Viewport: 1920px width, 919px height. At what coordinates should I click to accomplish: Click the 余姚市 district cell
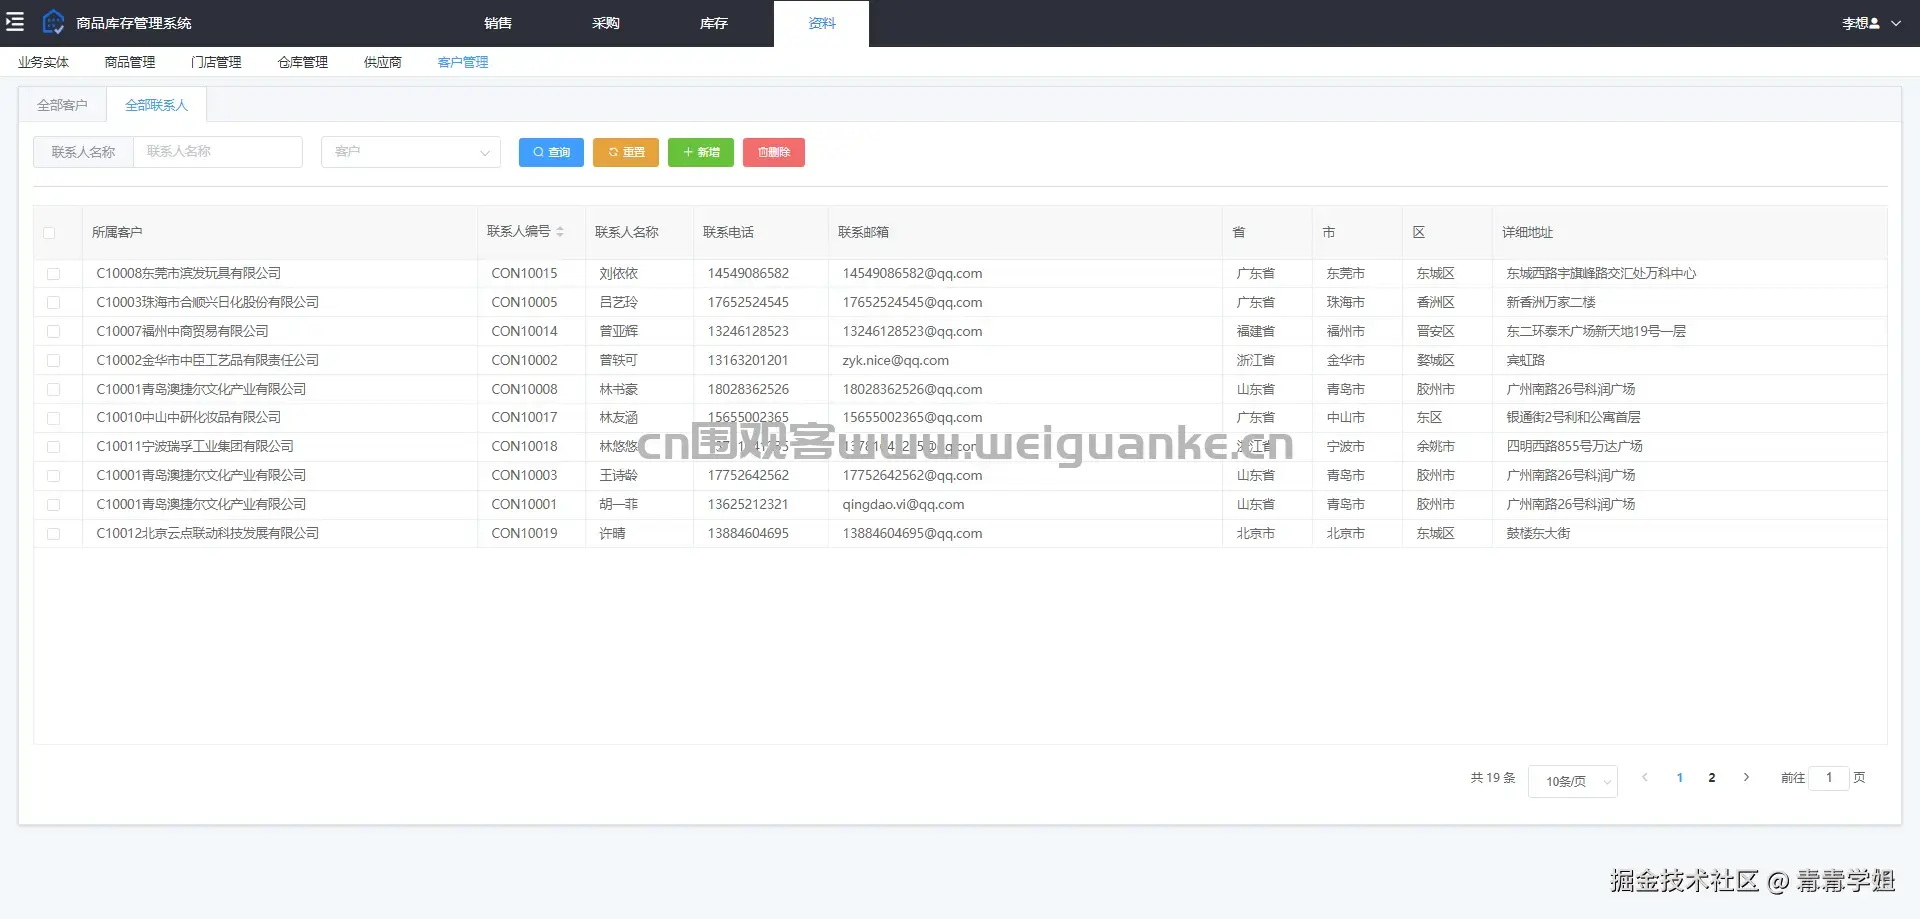point(1436,446)
